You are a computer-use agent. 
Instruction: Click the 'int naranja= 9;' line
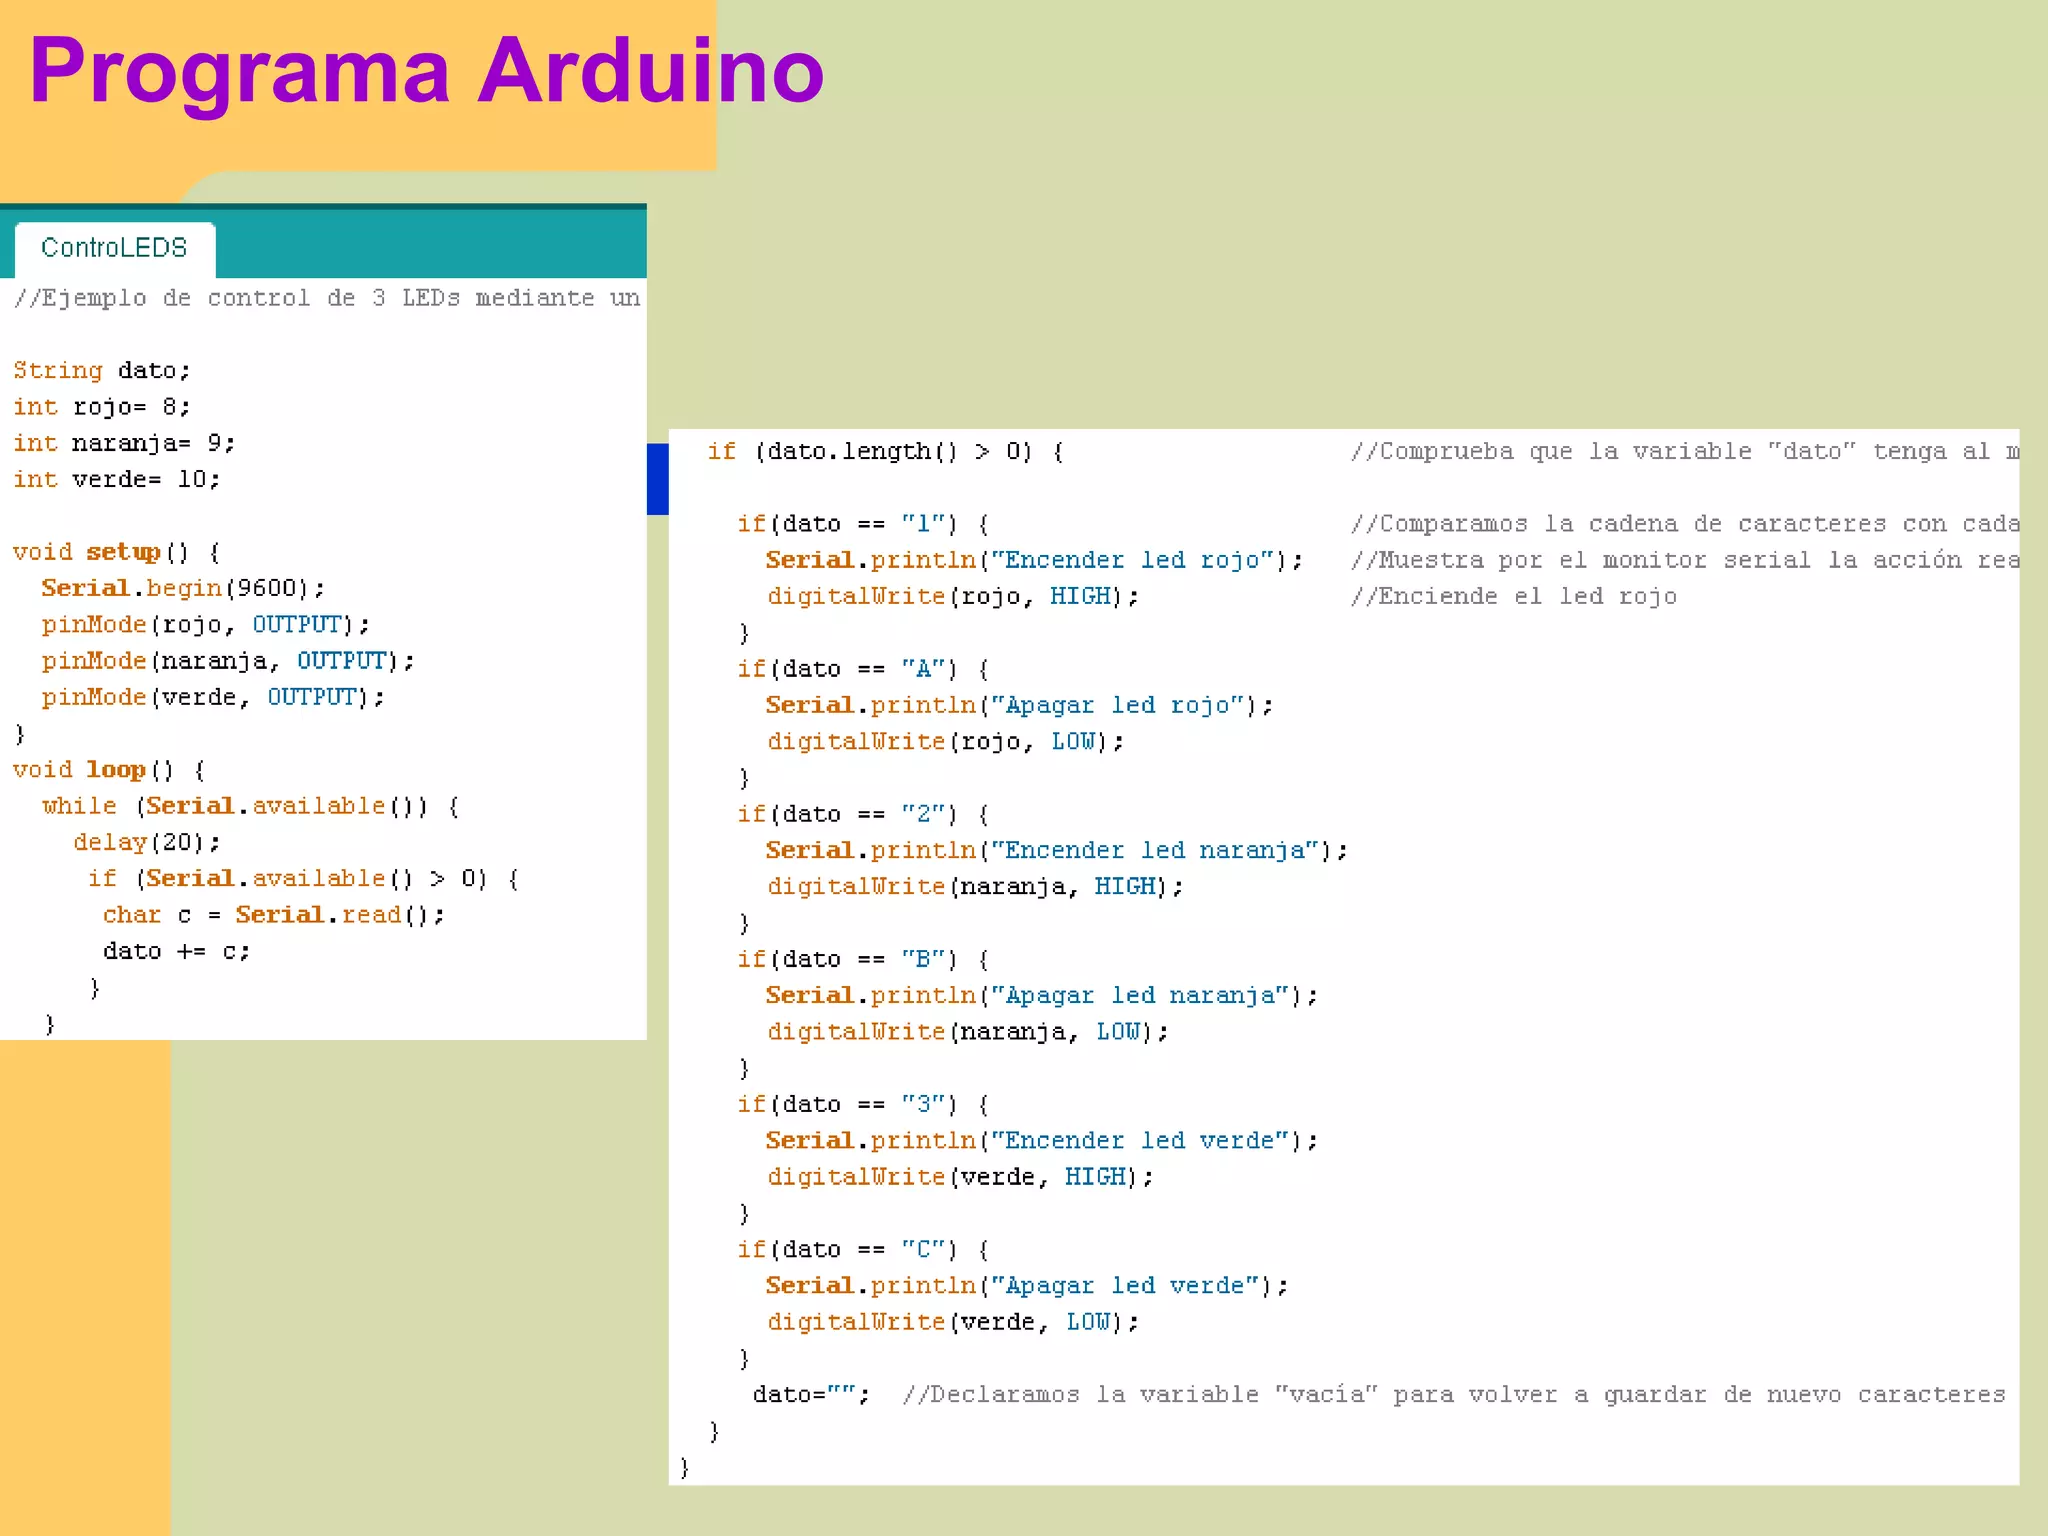[124, 443]
